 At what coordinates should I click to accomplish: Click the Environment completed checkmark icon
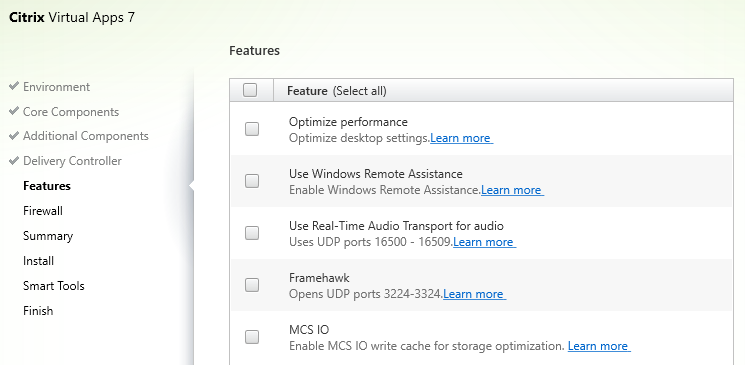click(14, 86)
